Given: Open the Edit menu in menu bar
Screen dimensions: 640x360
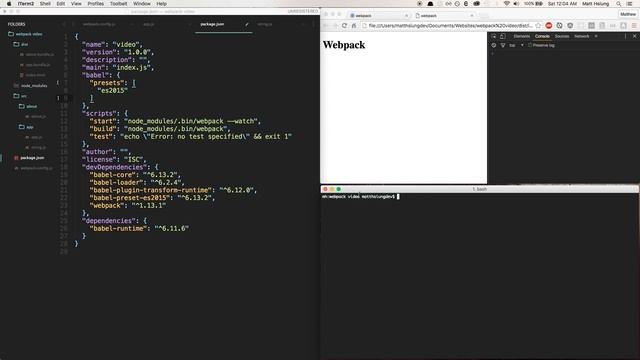Looking at the screenshot, I should 61,4.
